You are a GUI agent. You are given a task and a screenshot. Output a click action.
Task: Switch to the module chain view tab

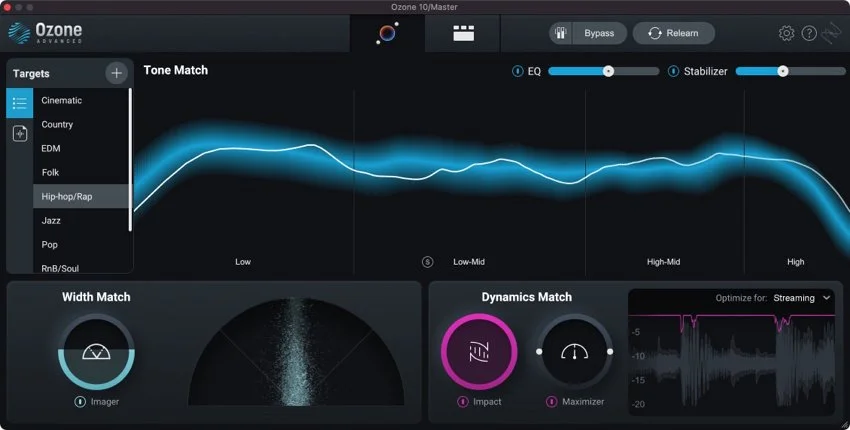pyautogui.click(x=463, y=33)
